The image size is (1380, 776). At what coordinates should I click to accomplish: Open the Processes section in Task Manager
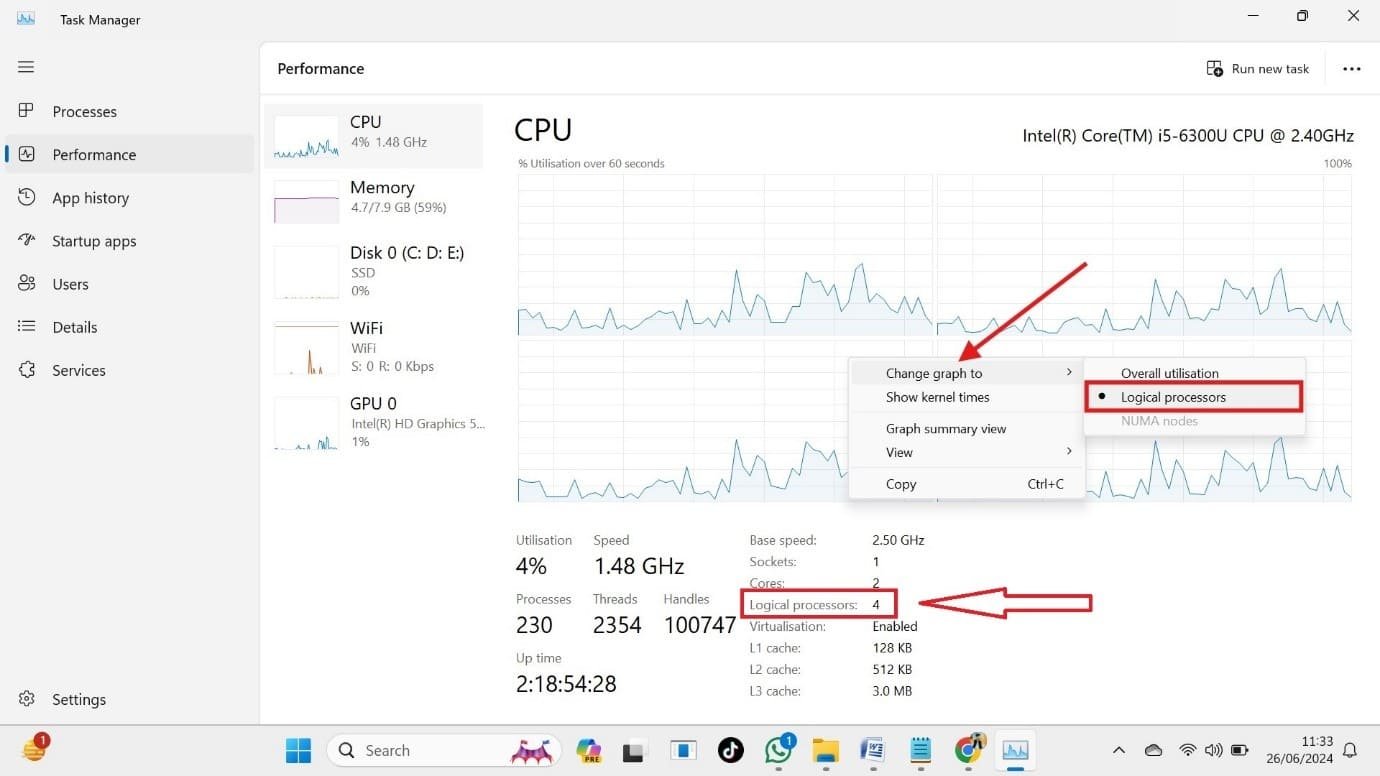click(85, 111)
